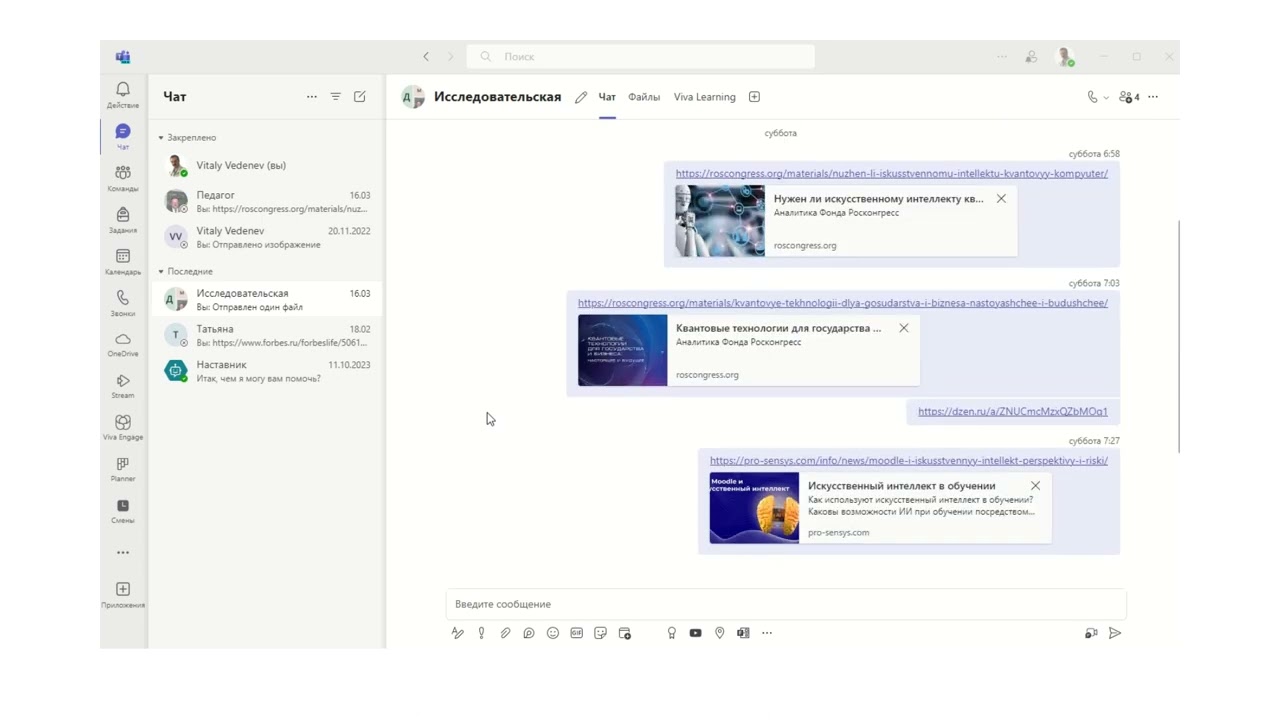Collapse the Последние section

(185, 272)
